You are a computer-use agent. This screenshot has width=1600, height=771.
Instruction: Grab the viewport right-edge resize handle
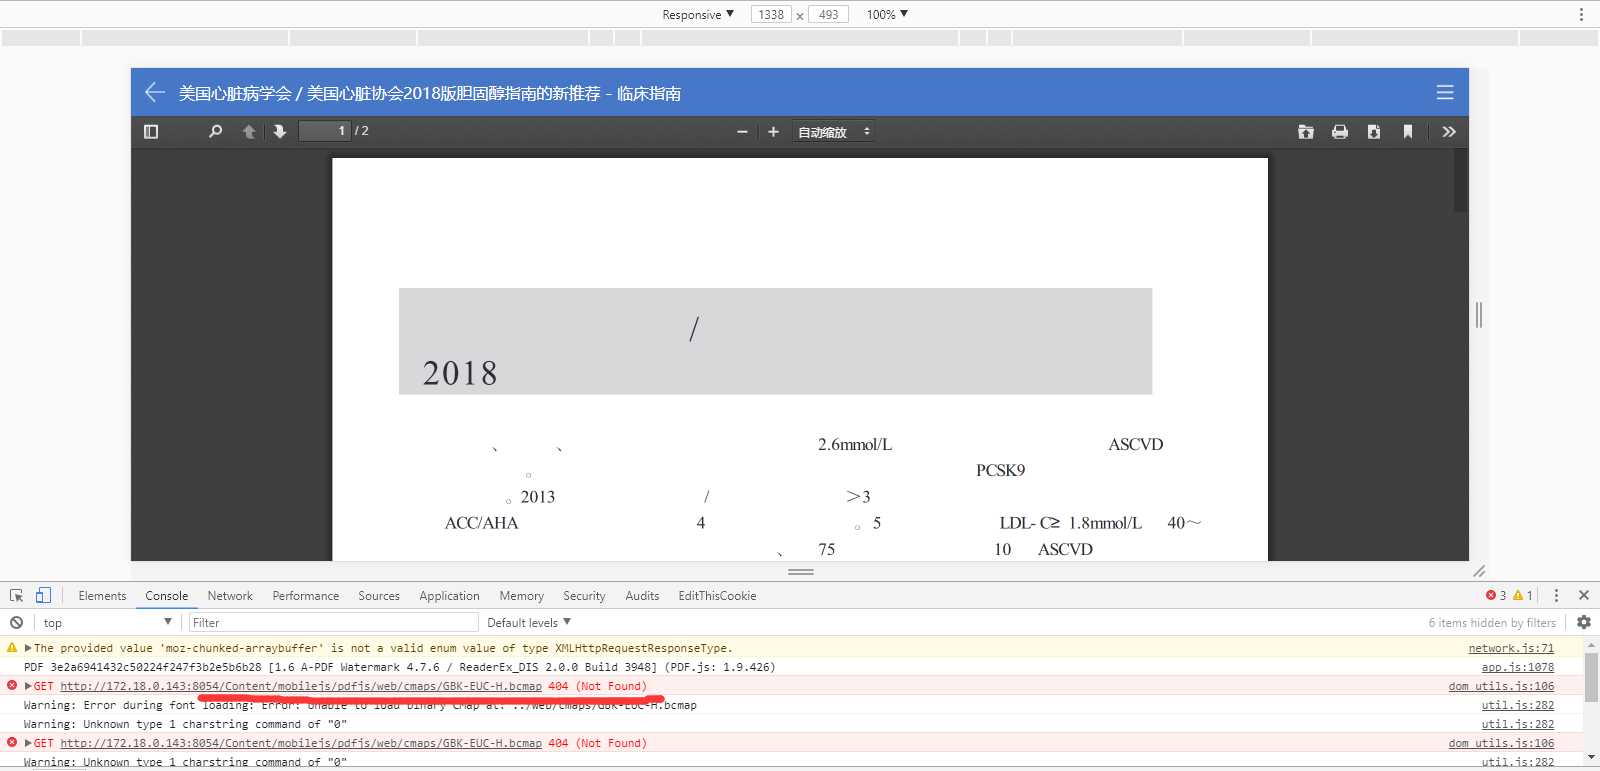click(1479, 314)
